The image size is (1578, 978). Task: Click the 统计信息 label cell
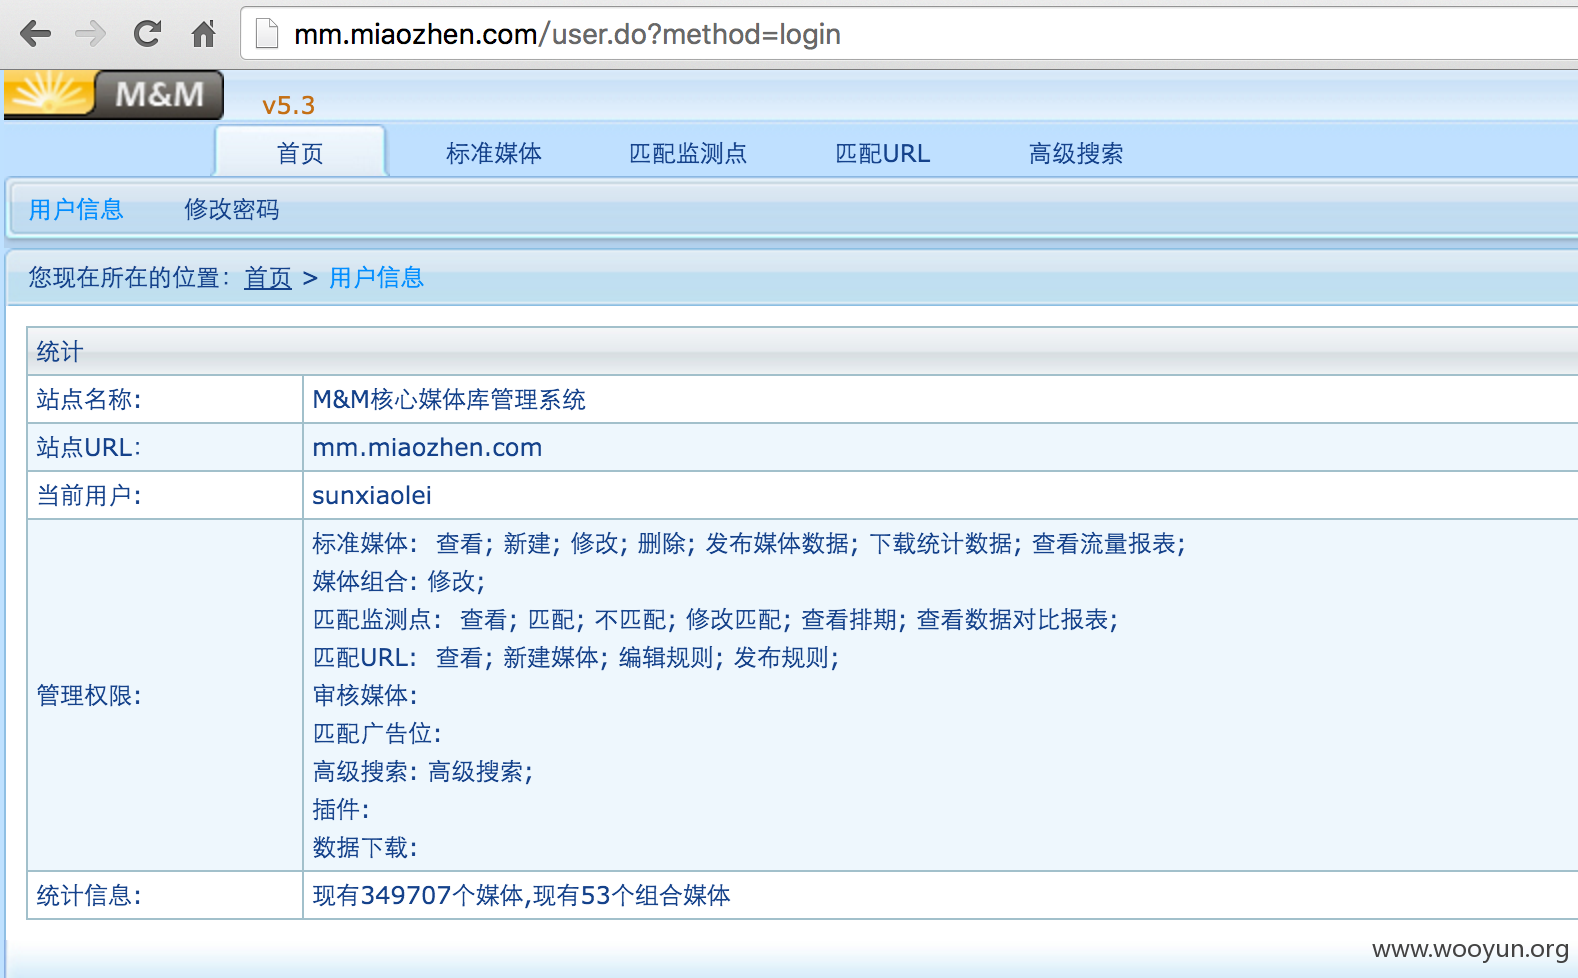coord(165,896)
